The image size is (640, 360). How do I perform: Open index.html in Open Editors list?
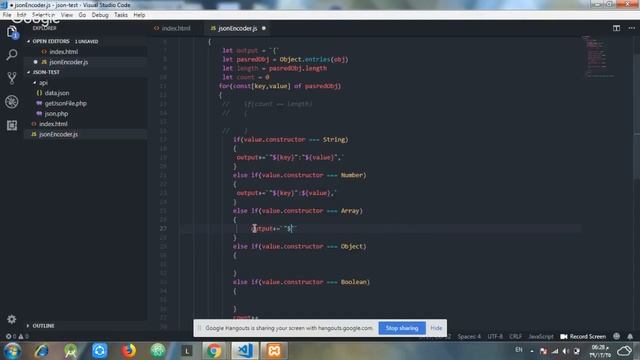click(86, 52)
